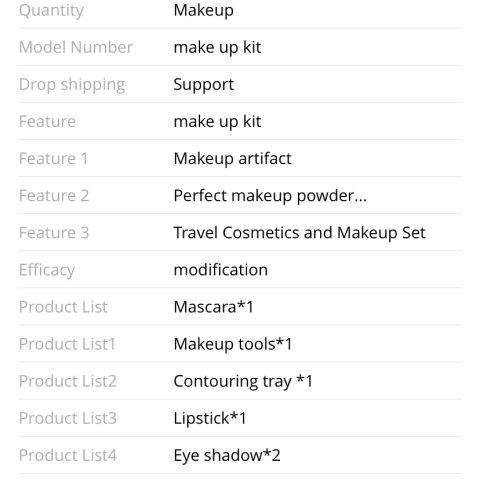Viewport: 480px width, 480px height.
Task: Select make up kit in Model Number row
Action: click(217, 47)
